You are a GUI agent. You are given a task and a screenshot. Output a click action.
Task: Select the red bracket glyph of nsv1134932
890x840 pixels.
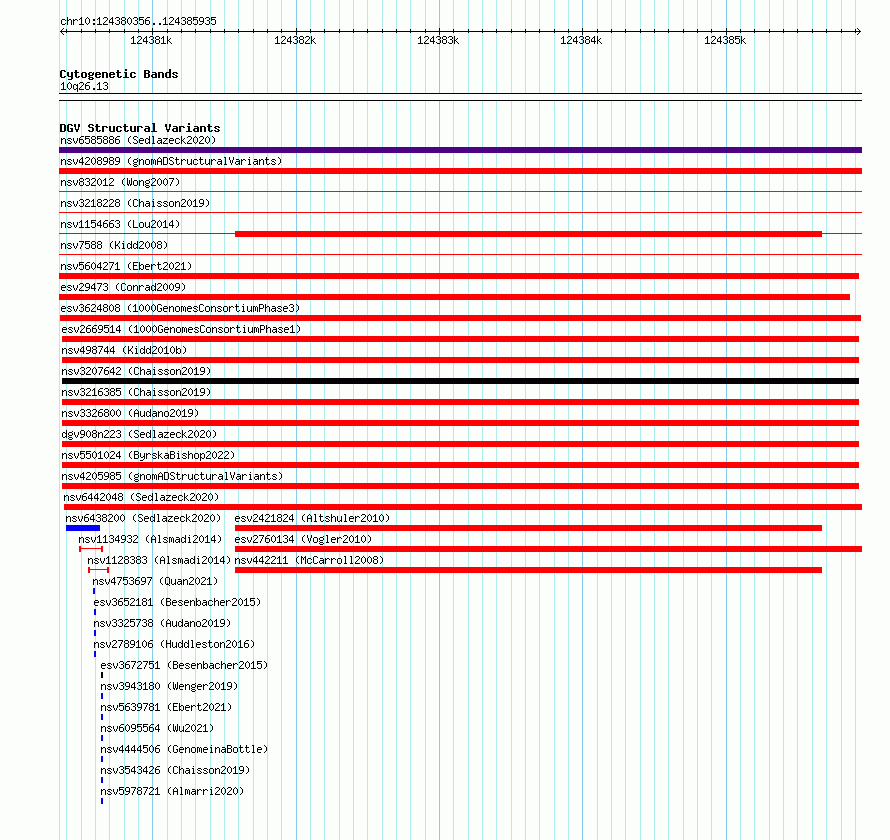click(91, 549)
